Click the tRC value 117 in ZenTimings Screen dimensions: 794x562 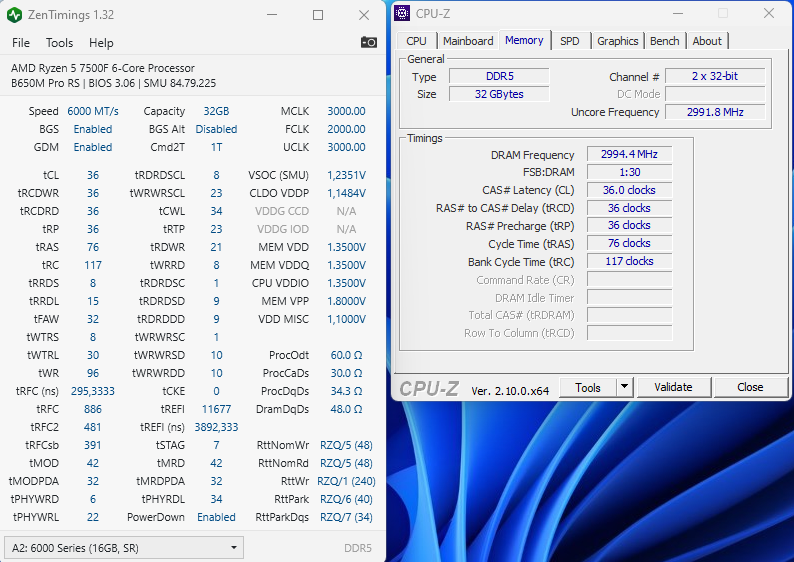[93, 265]
